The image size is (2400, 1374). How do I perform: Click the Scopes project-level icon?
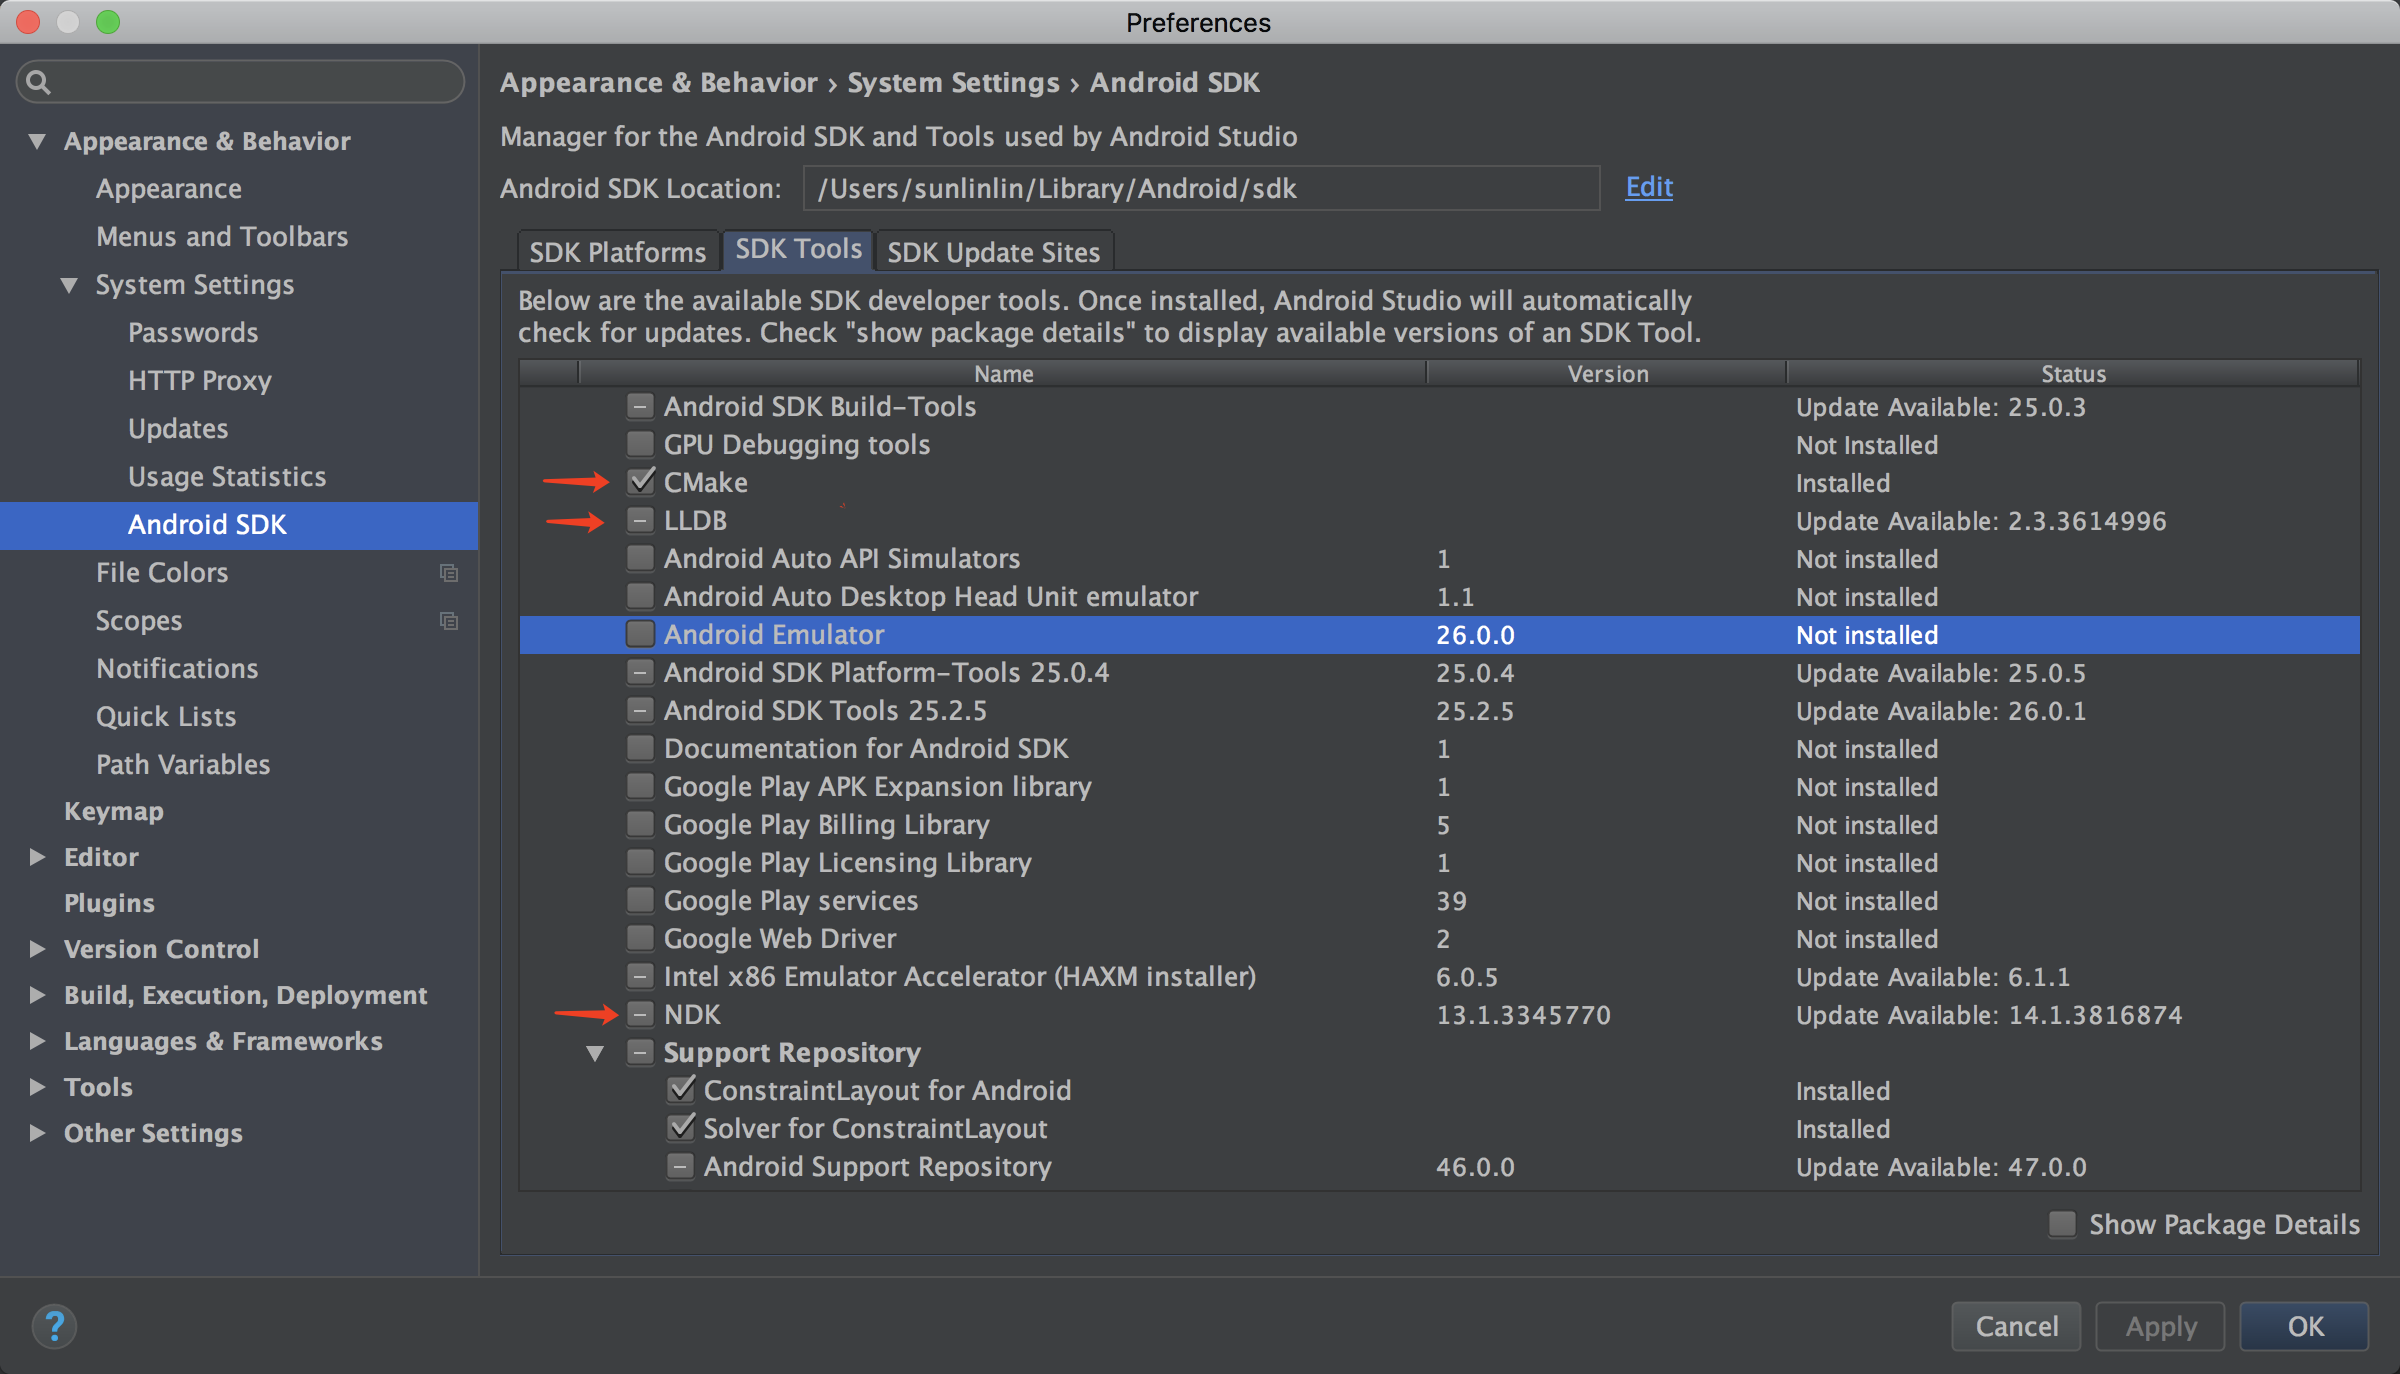[449, 621]
